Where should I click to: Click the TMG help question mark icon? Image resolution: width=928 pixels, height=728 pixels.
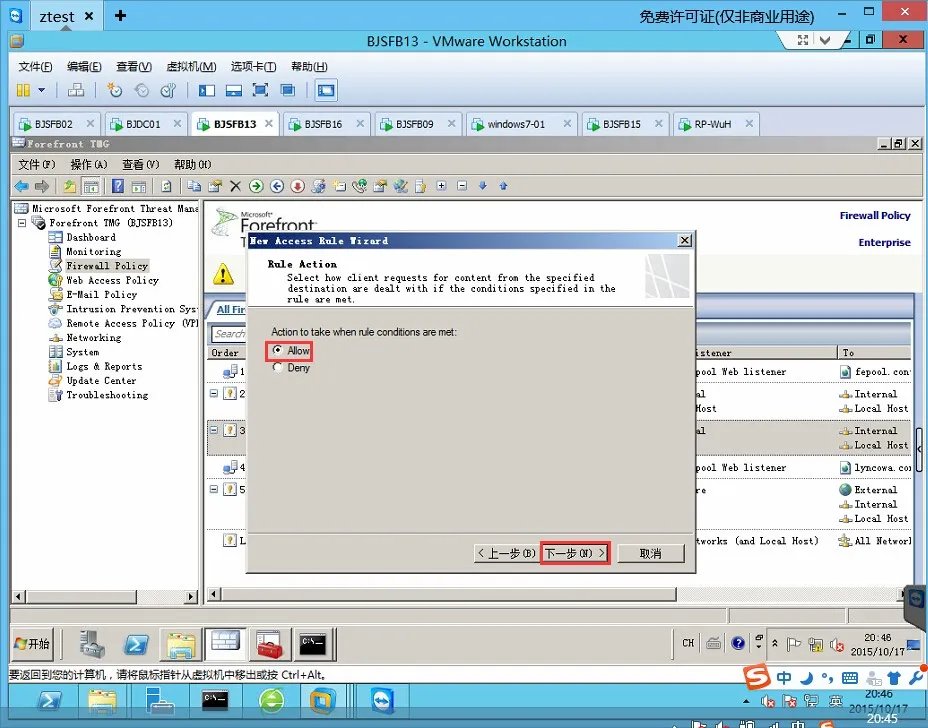coord(118,186)
